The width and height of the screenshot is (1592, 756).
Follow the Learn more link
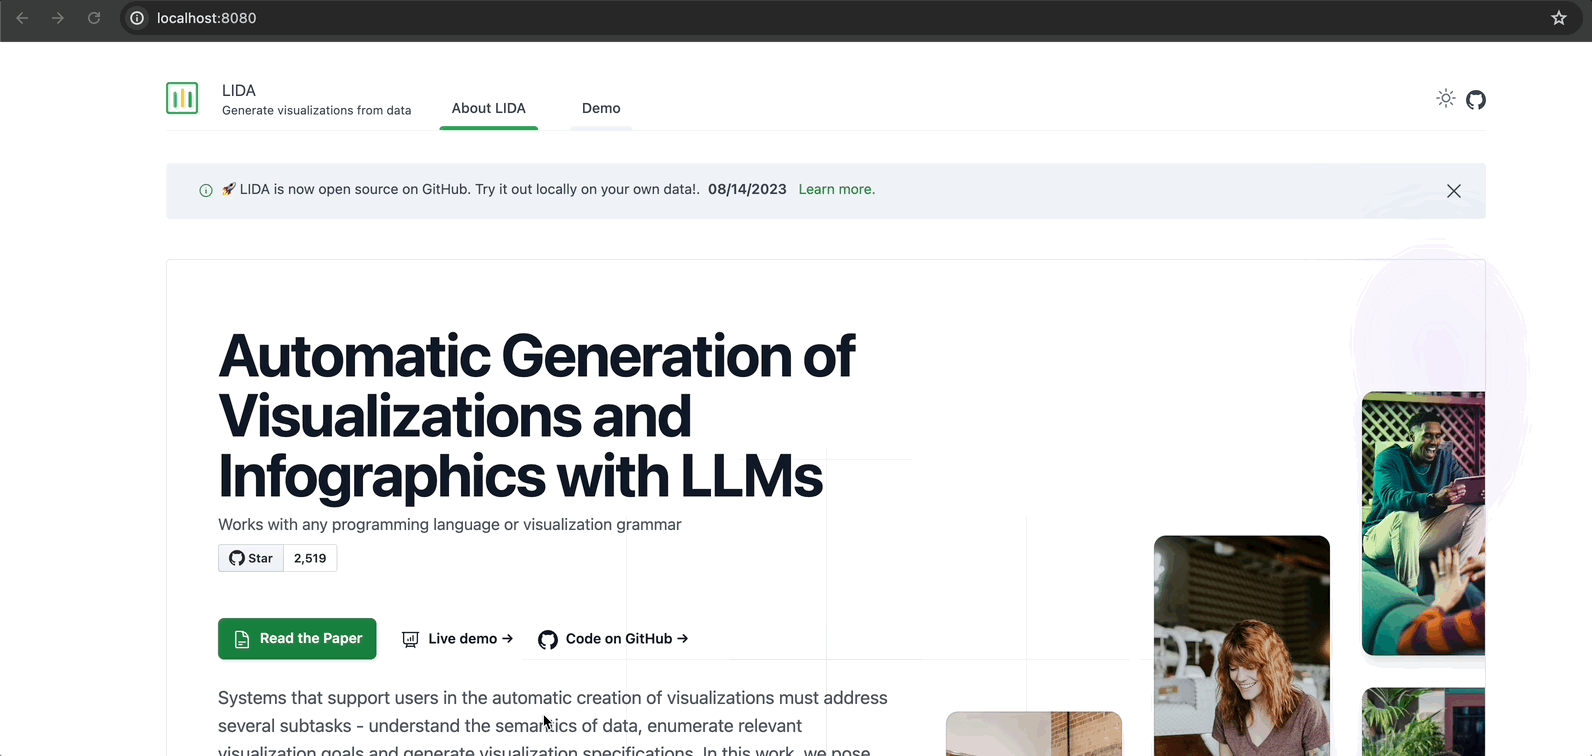pyautogui.click(x=837, y=189)
